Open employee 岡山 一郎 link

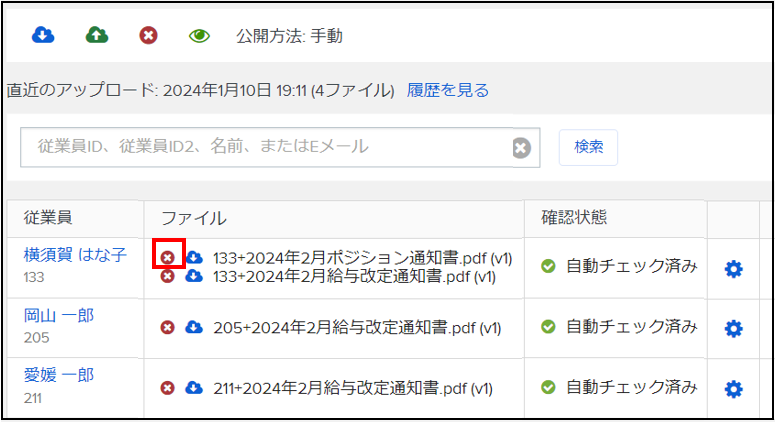point(59,315)
